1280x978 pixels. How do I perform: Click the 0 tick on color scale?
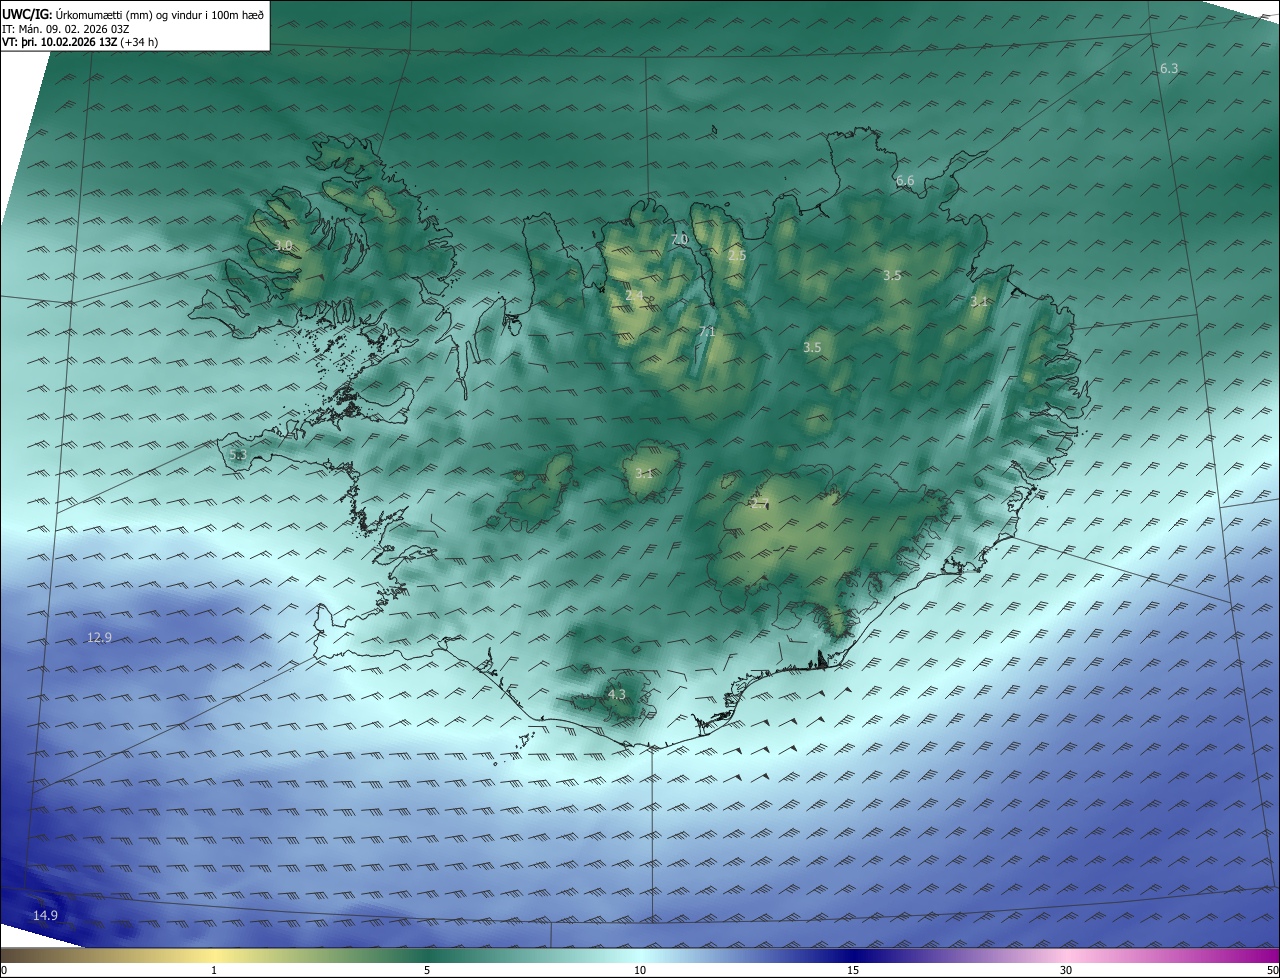[4, 970]
